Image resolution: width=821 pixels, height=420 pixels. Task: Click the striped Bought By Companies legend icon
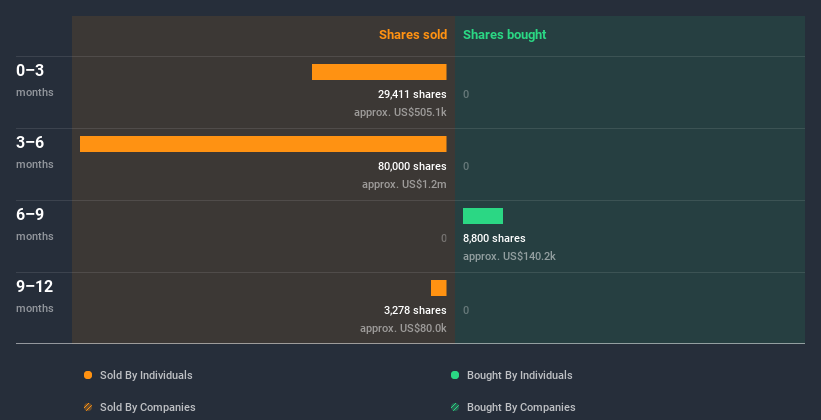[x=455, y=407]
